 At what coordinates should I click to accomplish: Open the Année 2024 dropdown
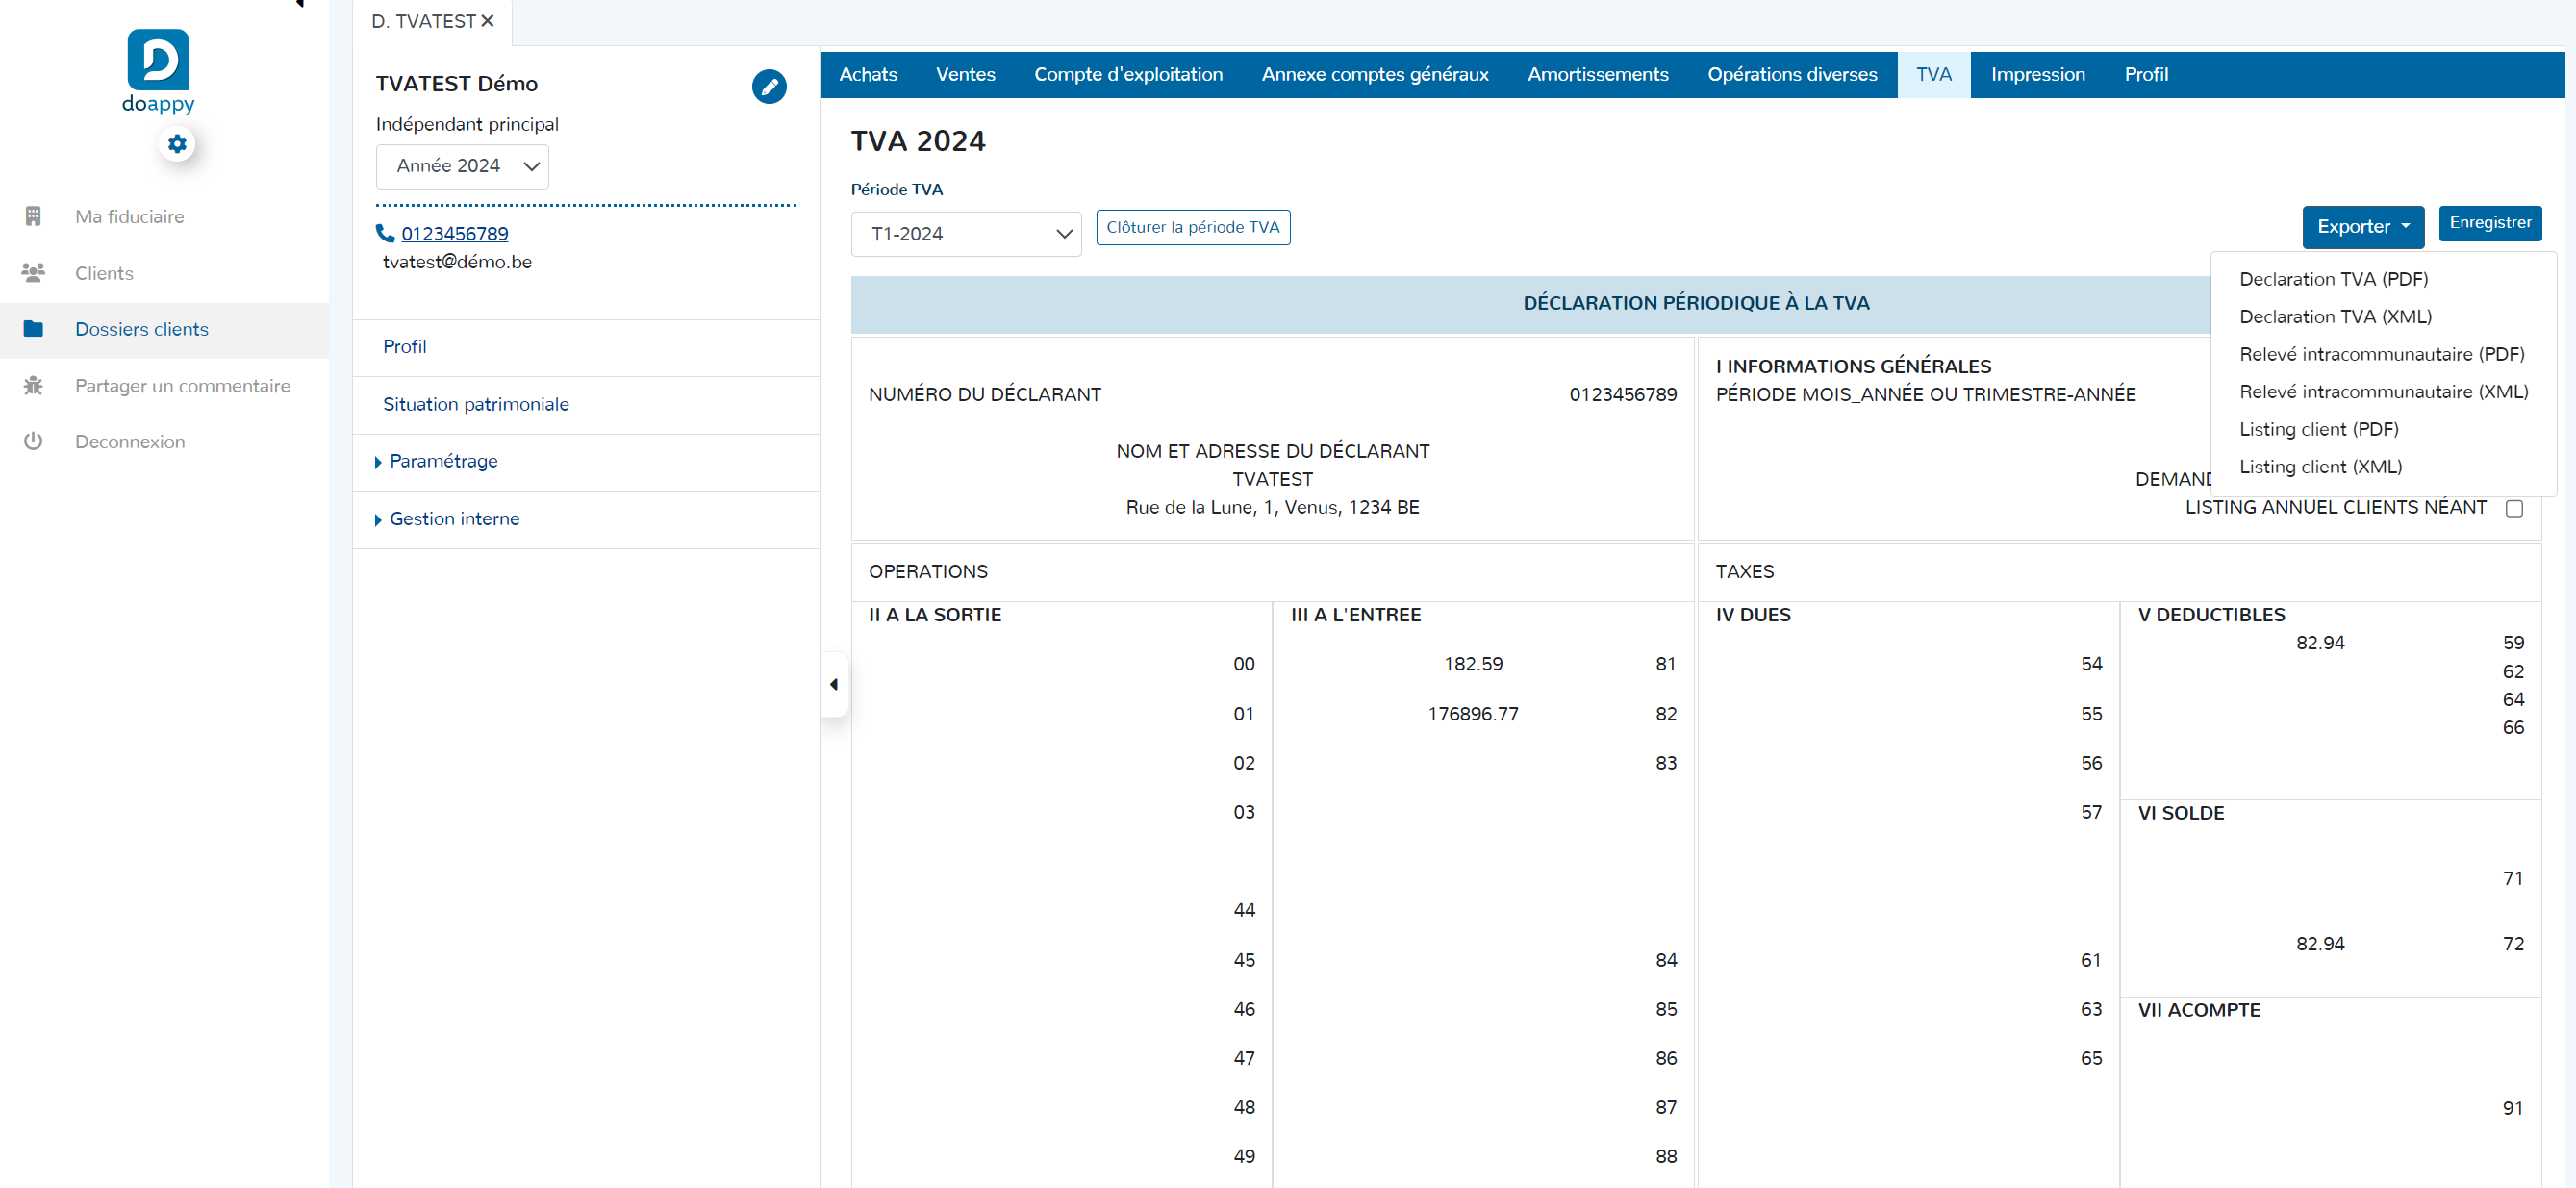pyautogui.click(x=462, y=166)
